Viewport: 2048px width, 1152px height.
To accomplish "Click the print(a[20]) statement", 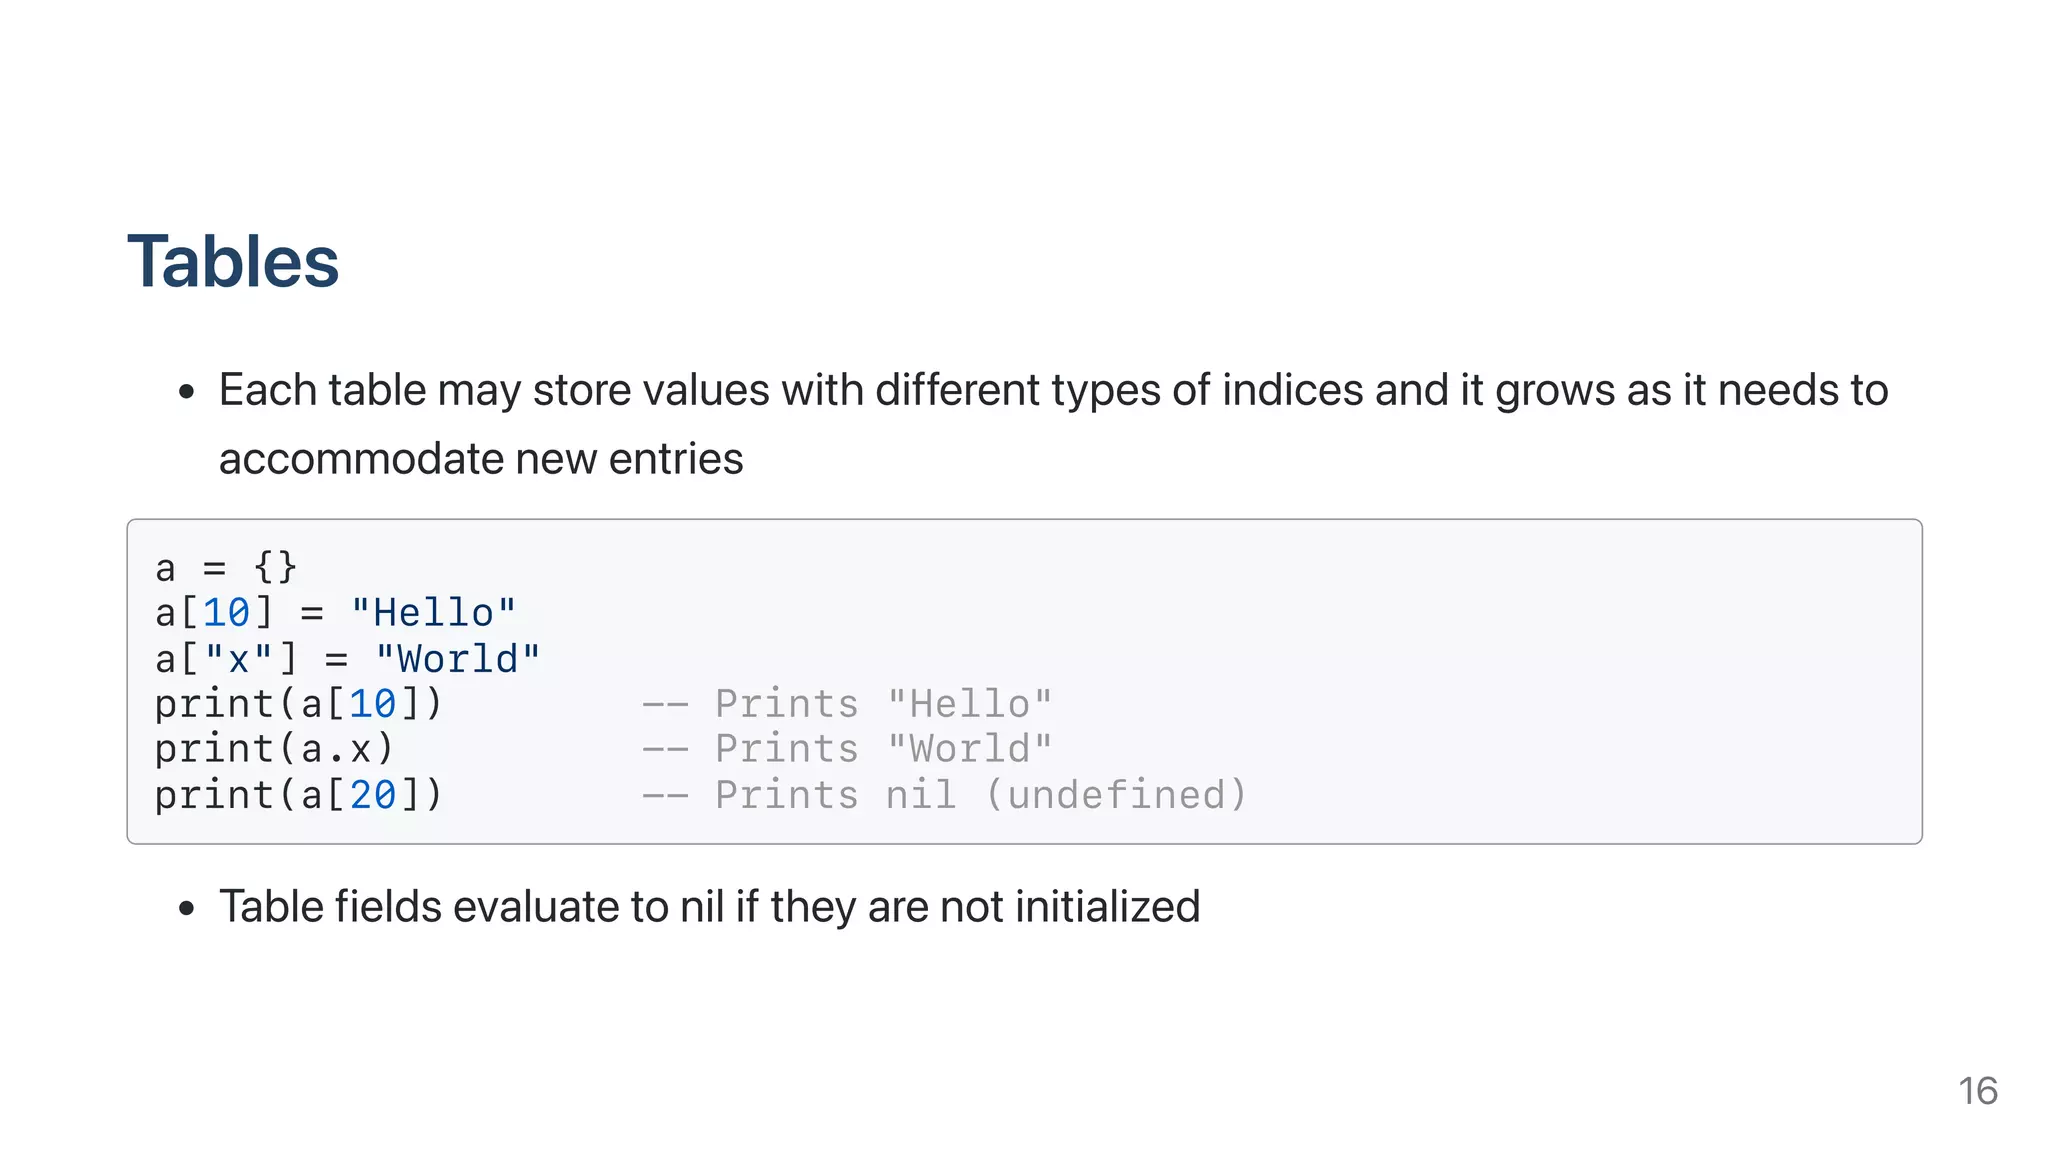I will (x=298, y=795).
